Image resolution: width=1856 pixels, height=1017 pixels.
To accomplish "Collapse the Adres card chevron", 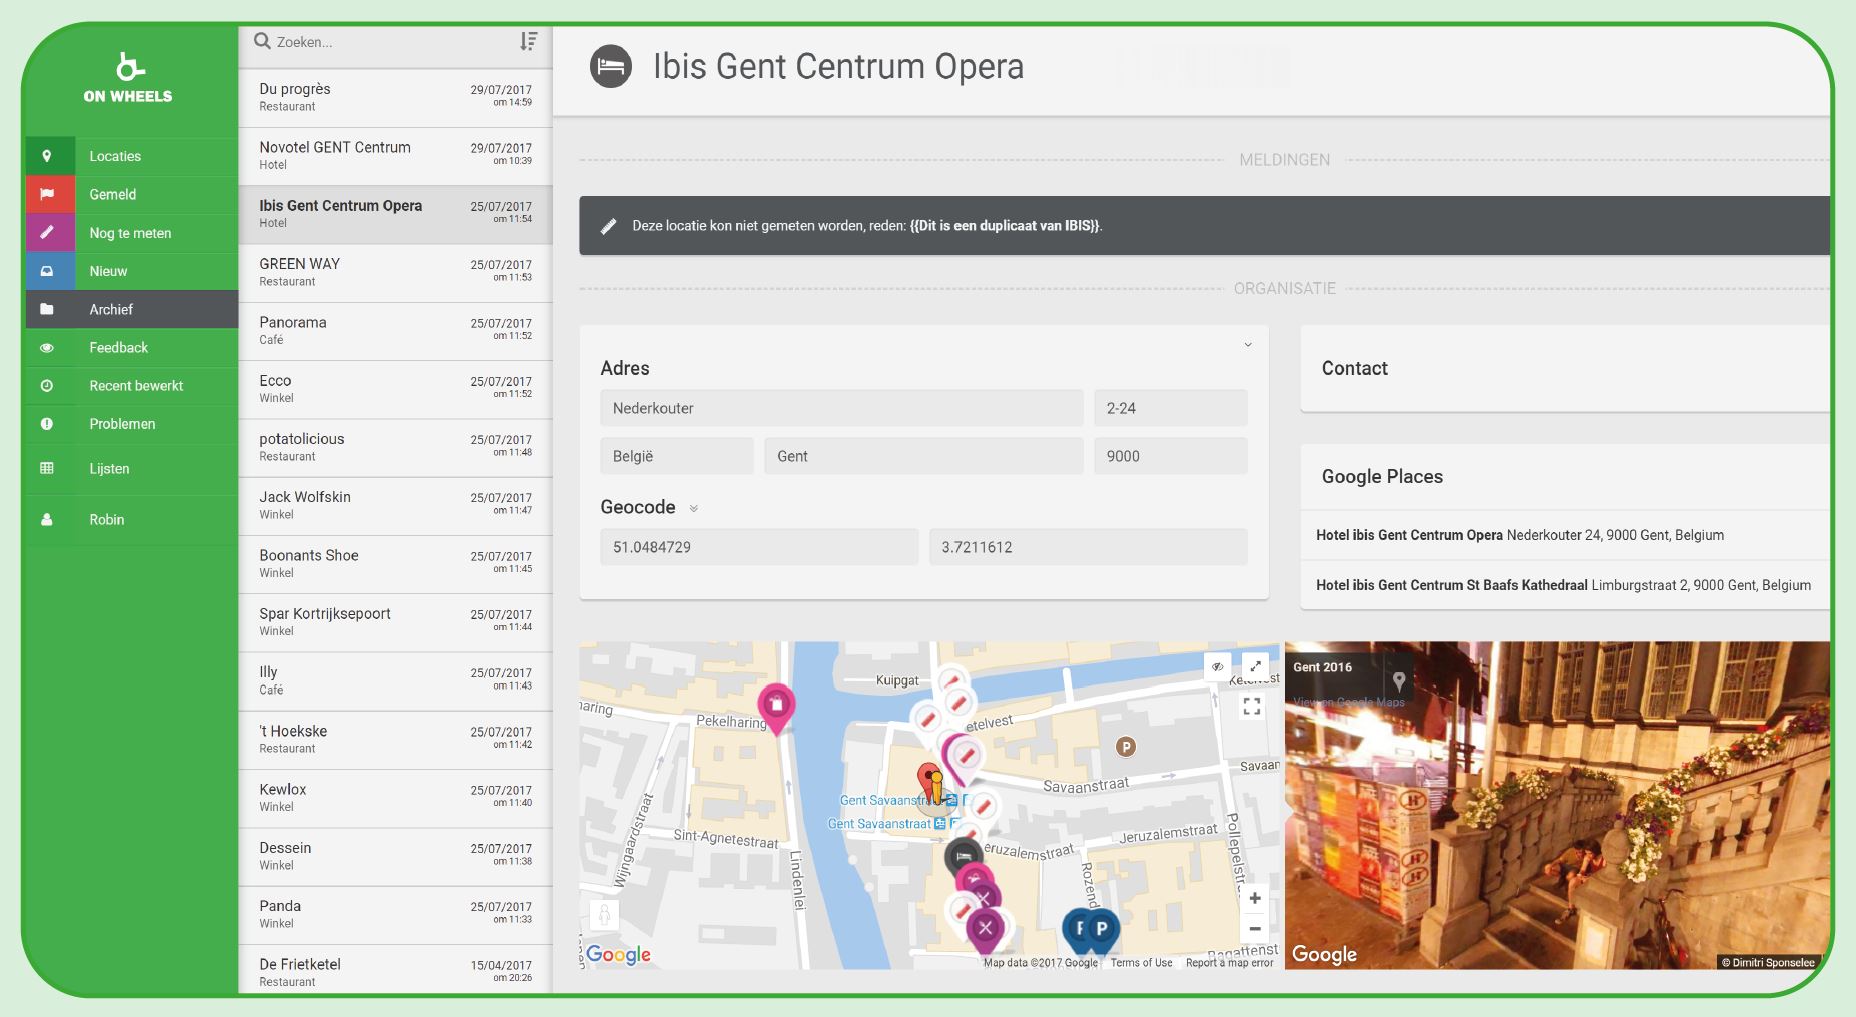I will click(x=1247, y=345).
